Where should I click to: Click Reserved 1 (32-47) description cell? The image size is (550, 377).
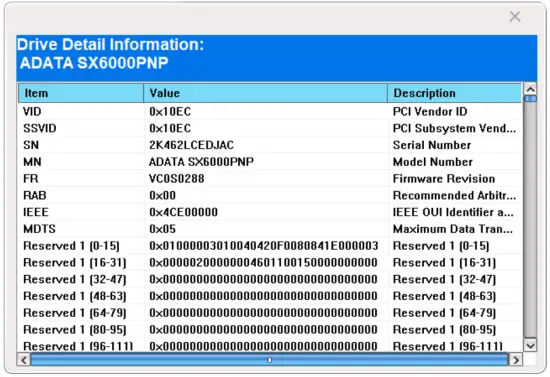[x=444, y=280]
